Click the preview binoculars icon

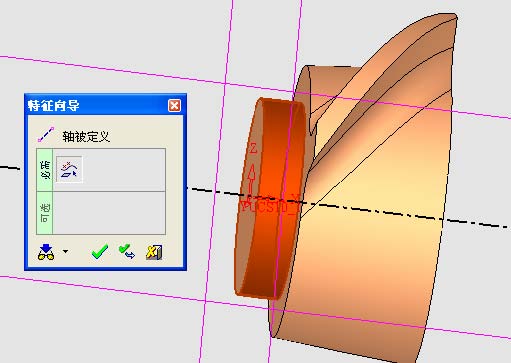point(46,252)
